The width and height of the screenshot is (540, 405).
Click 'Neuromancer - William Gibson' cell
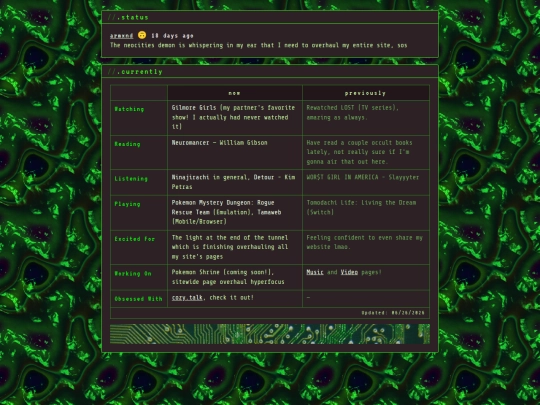(x=235, y=152)
